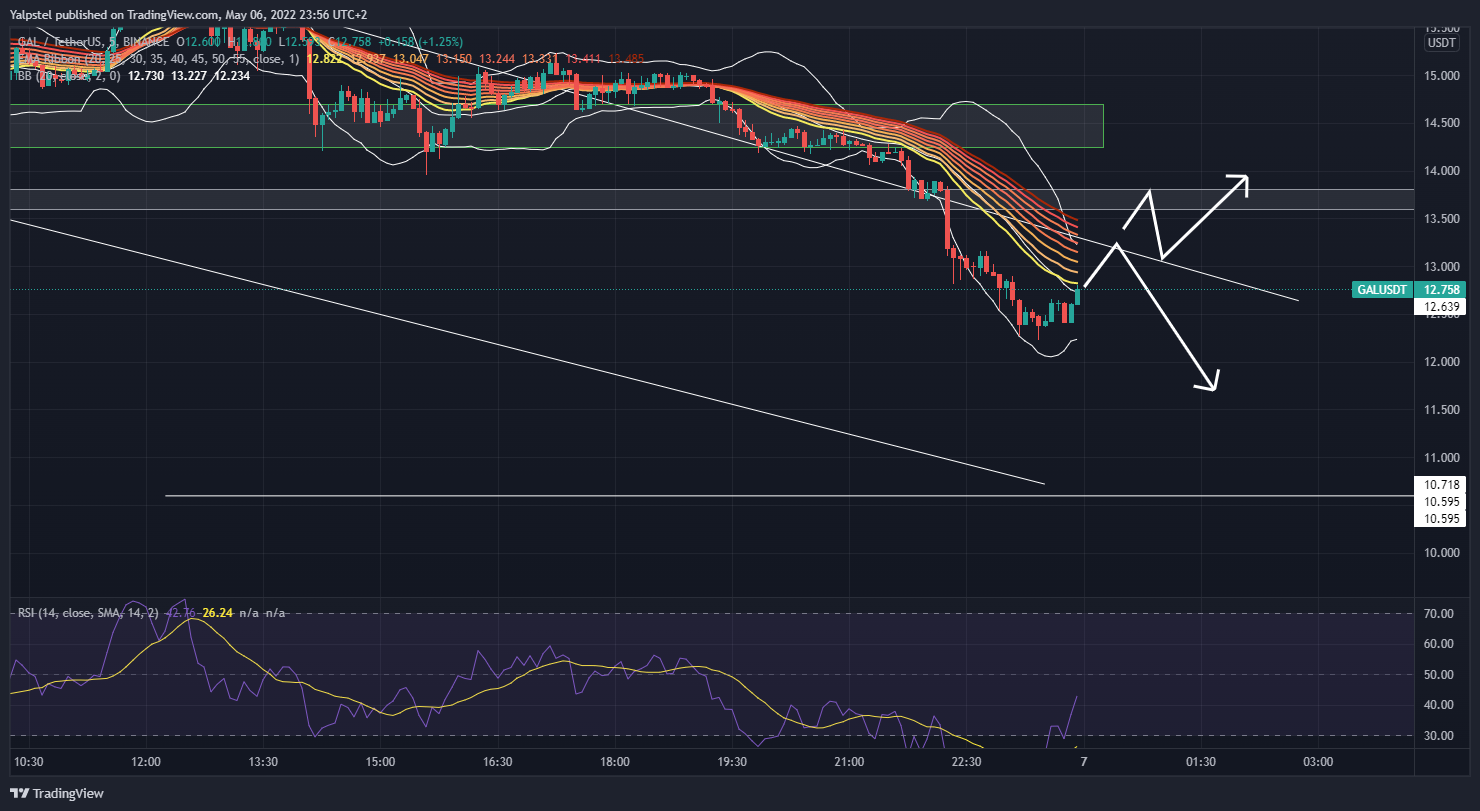Click the yellow 26.24 RSI moving average value

(216, 612)
